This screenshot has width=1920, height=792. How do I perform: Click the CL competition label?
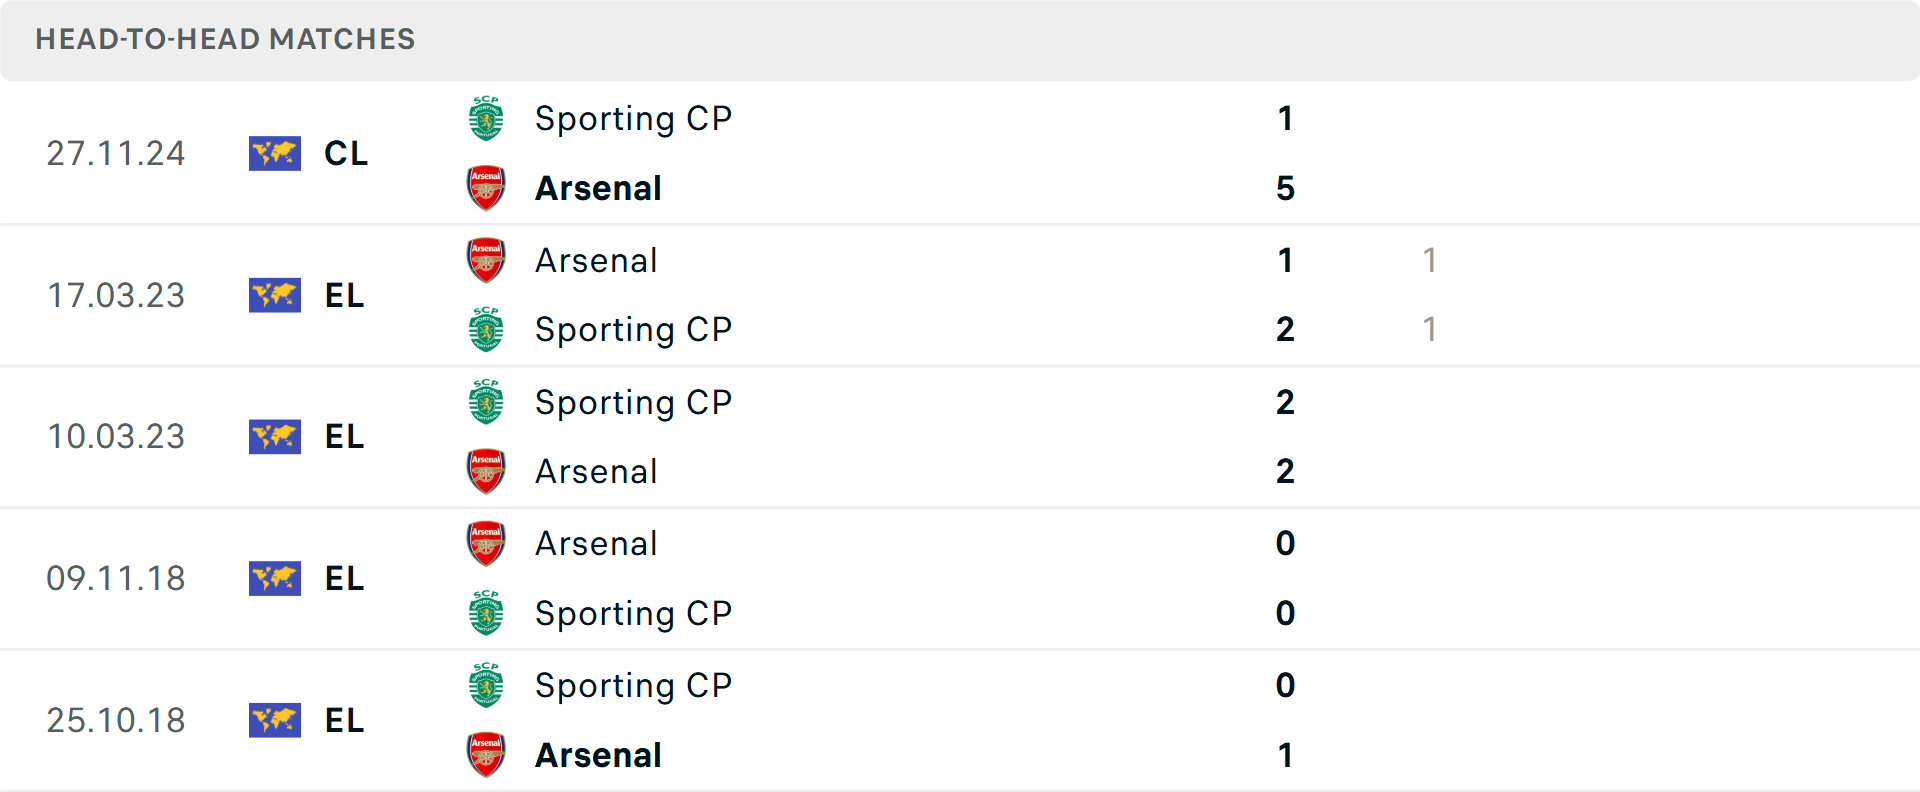pos(345,153)
